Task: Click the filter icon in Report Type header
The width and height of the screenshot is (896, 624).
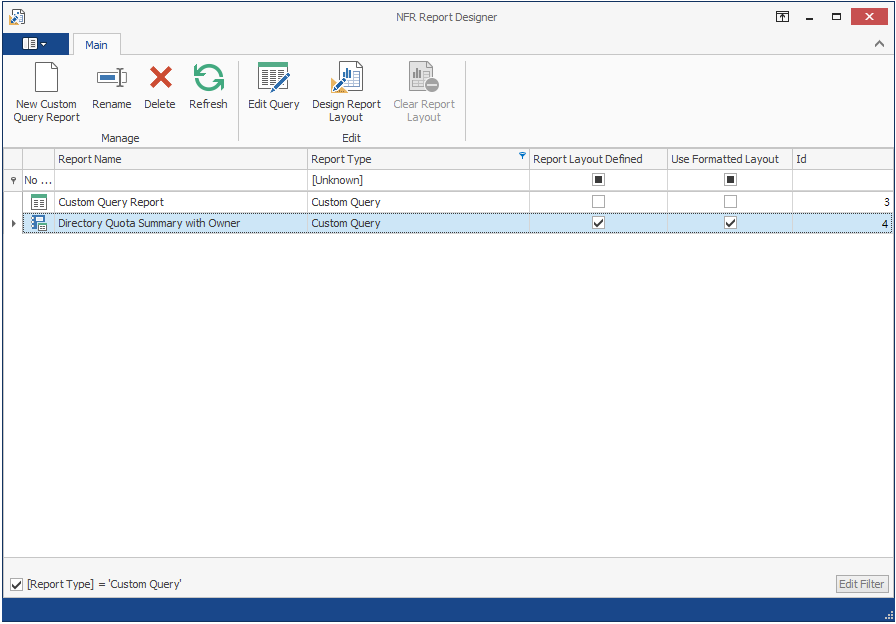Action: 521,156
